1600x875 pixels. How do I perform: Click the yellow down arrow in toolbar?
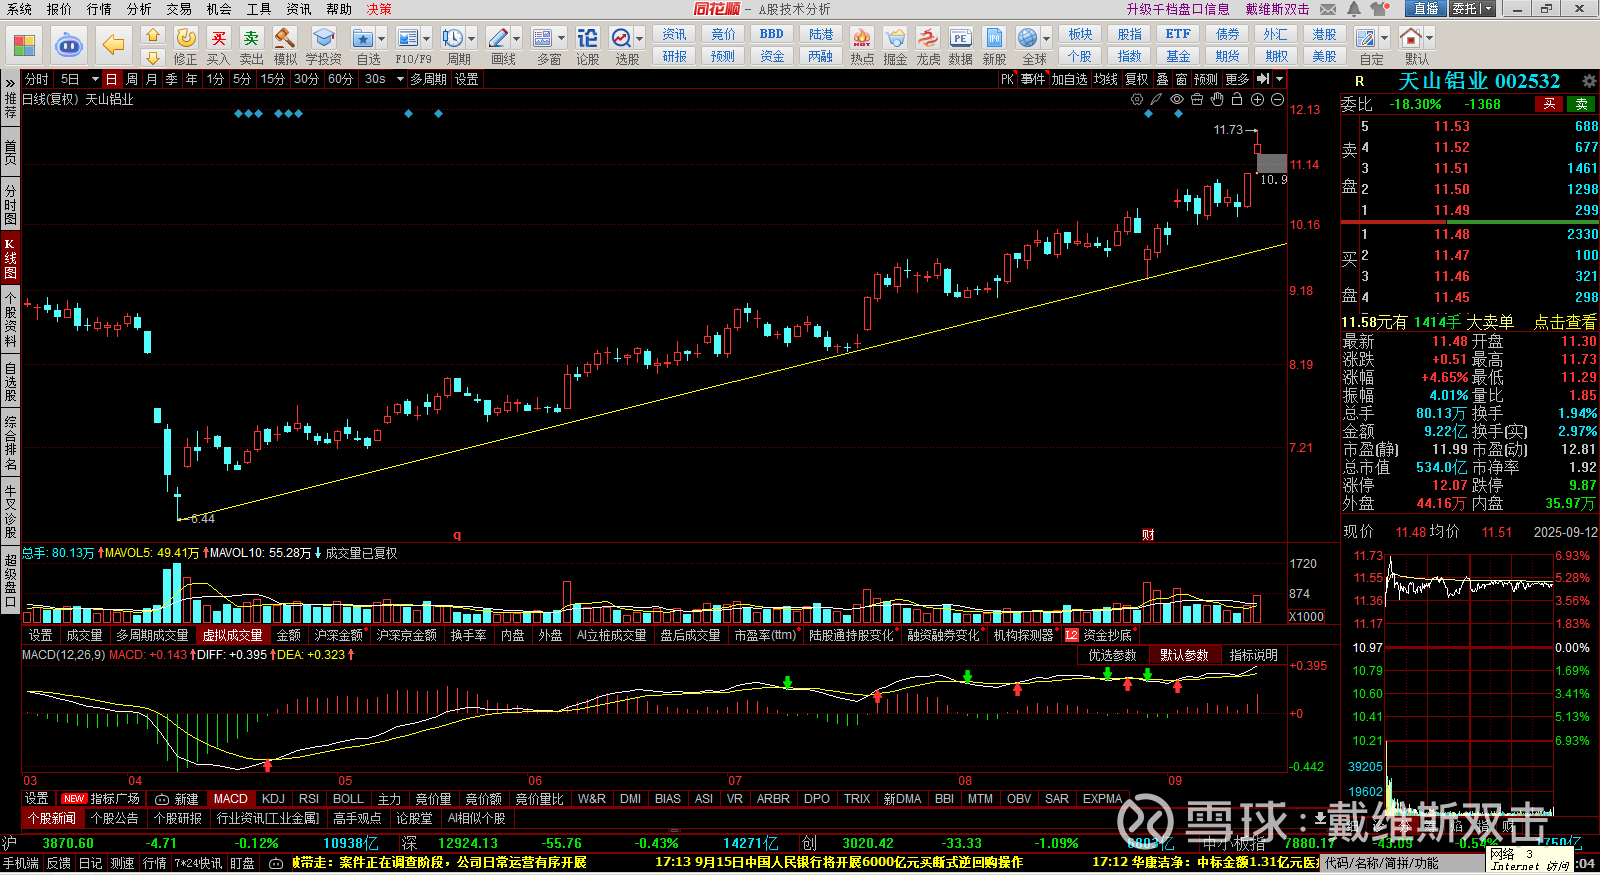click(153, 57)
